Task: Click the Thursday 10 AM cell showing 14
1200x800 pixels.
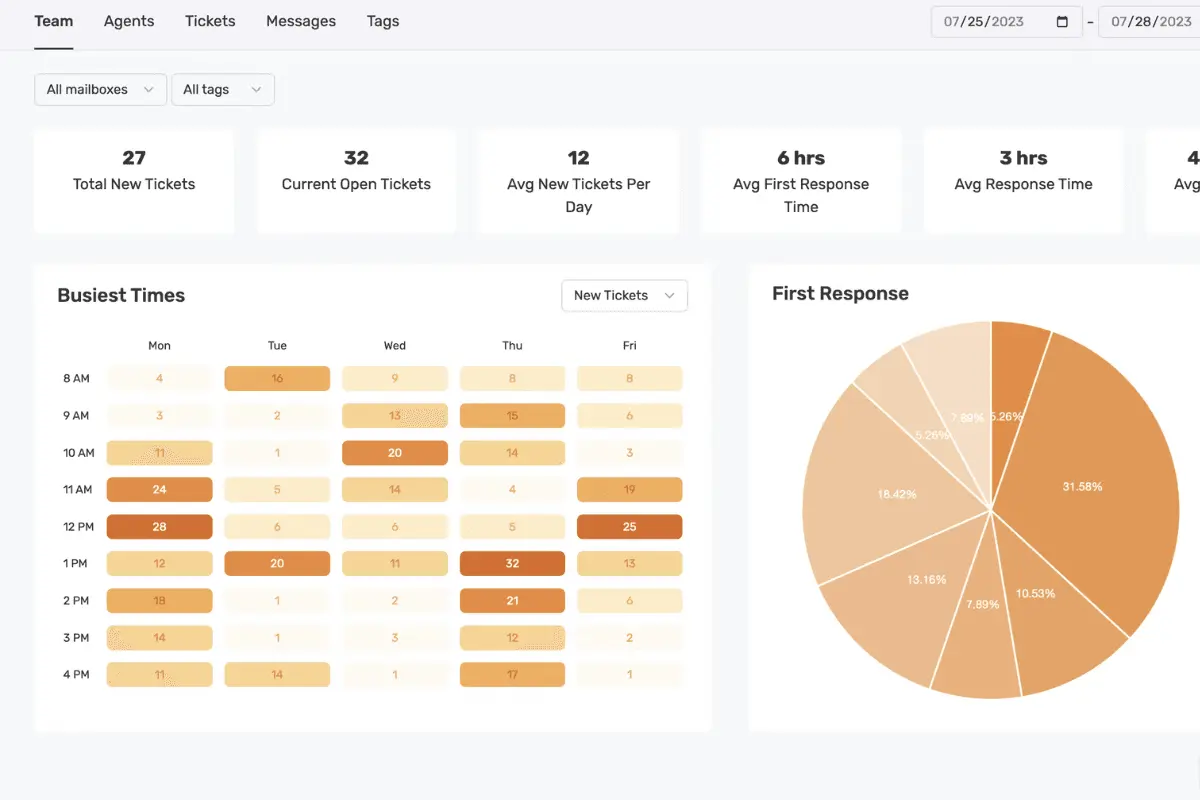Action: click(x=512, y=453)
